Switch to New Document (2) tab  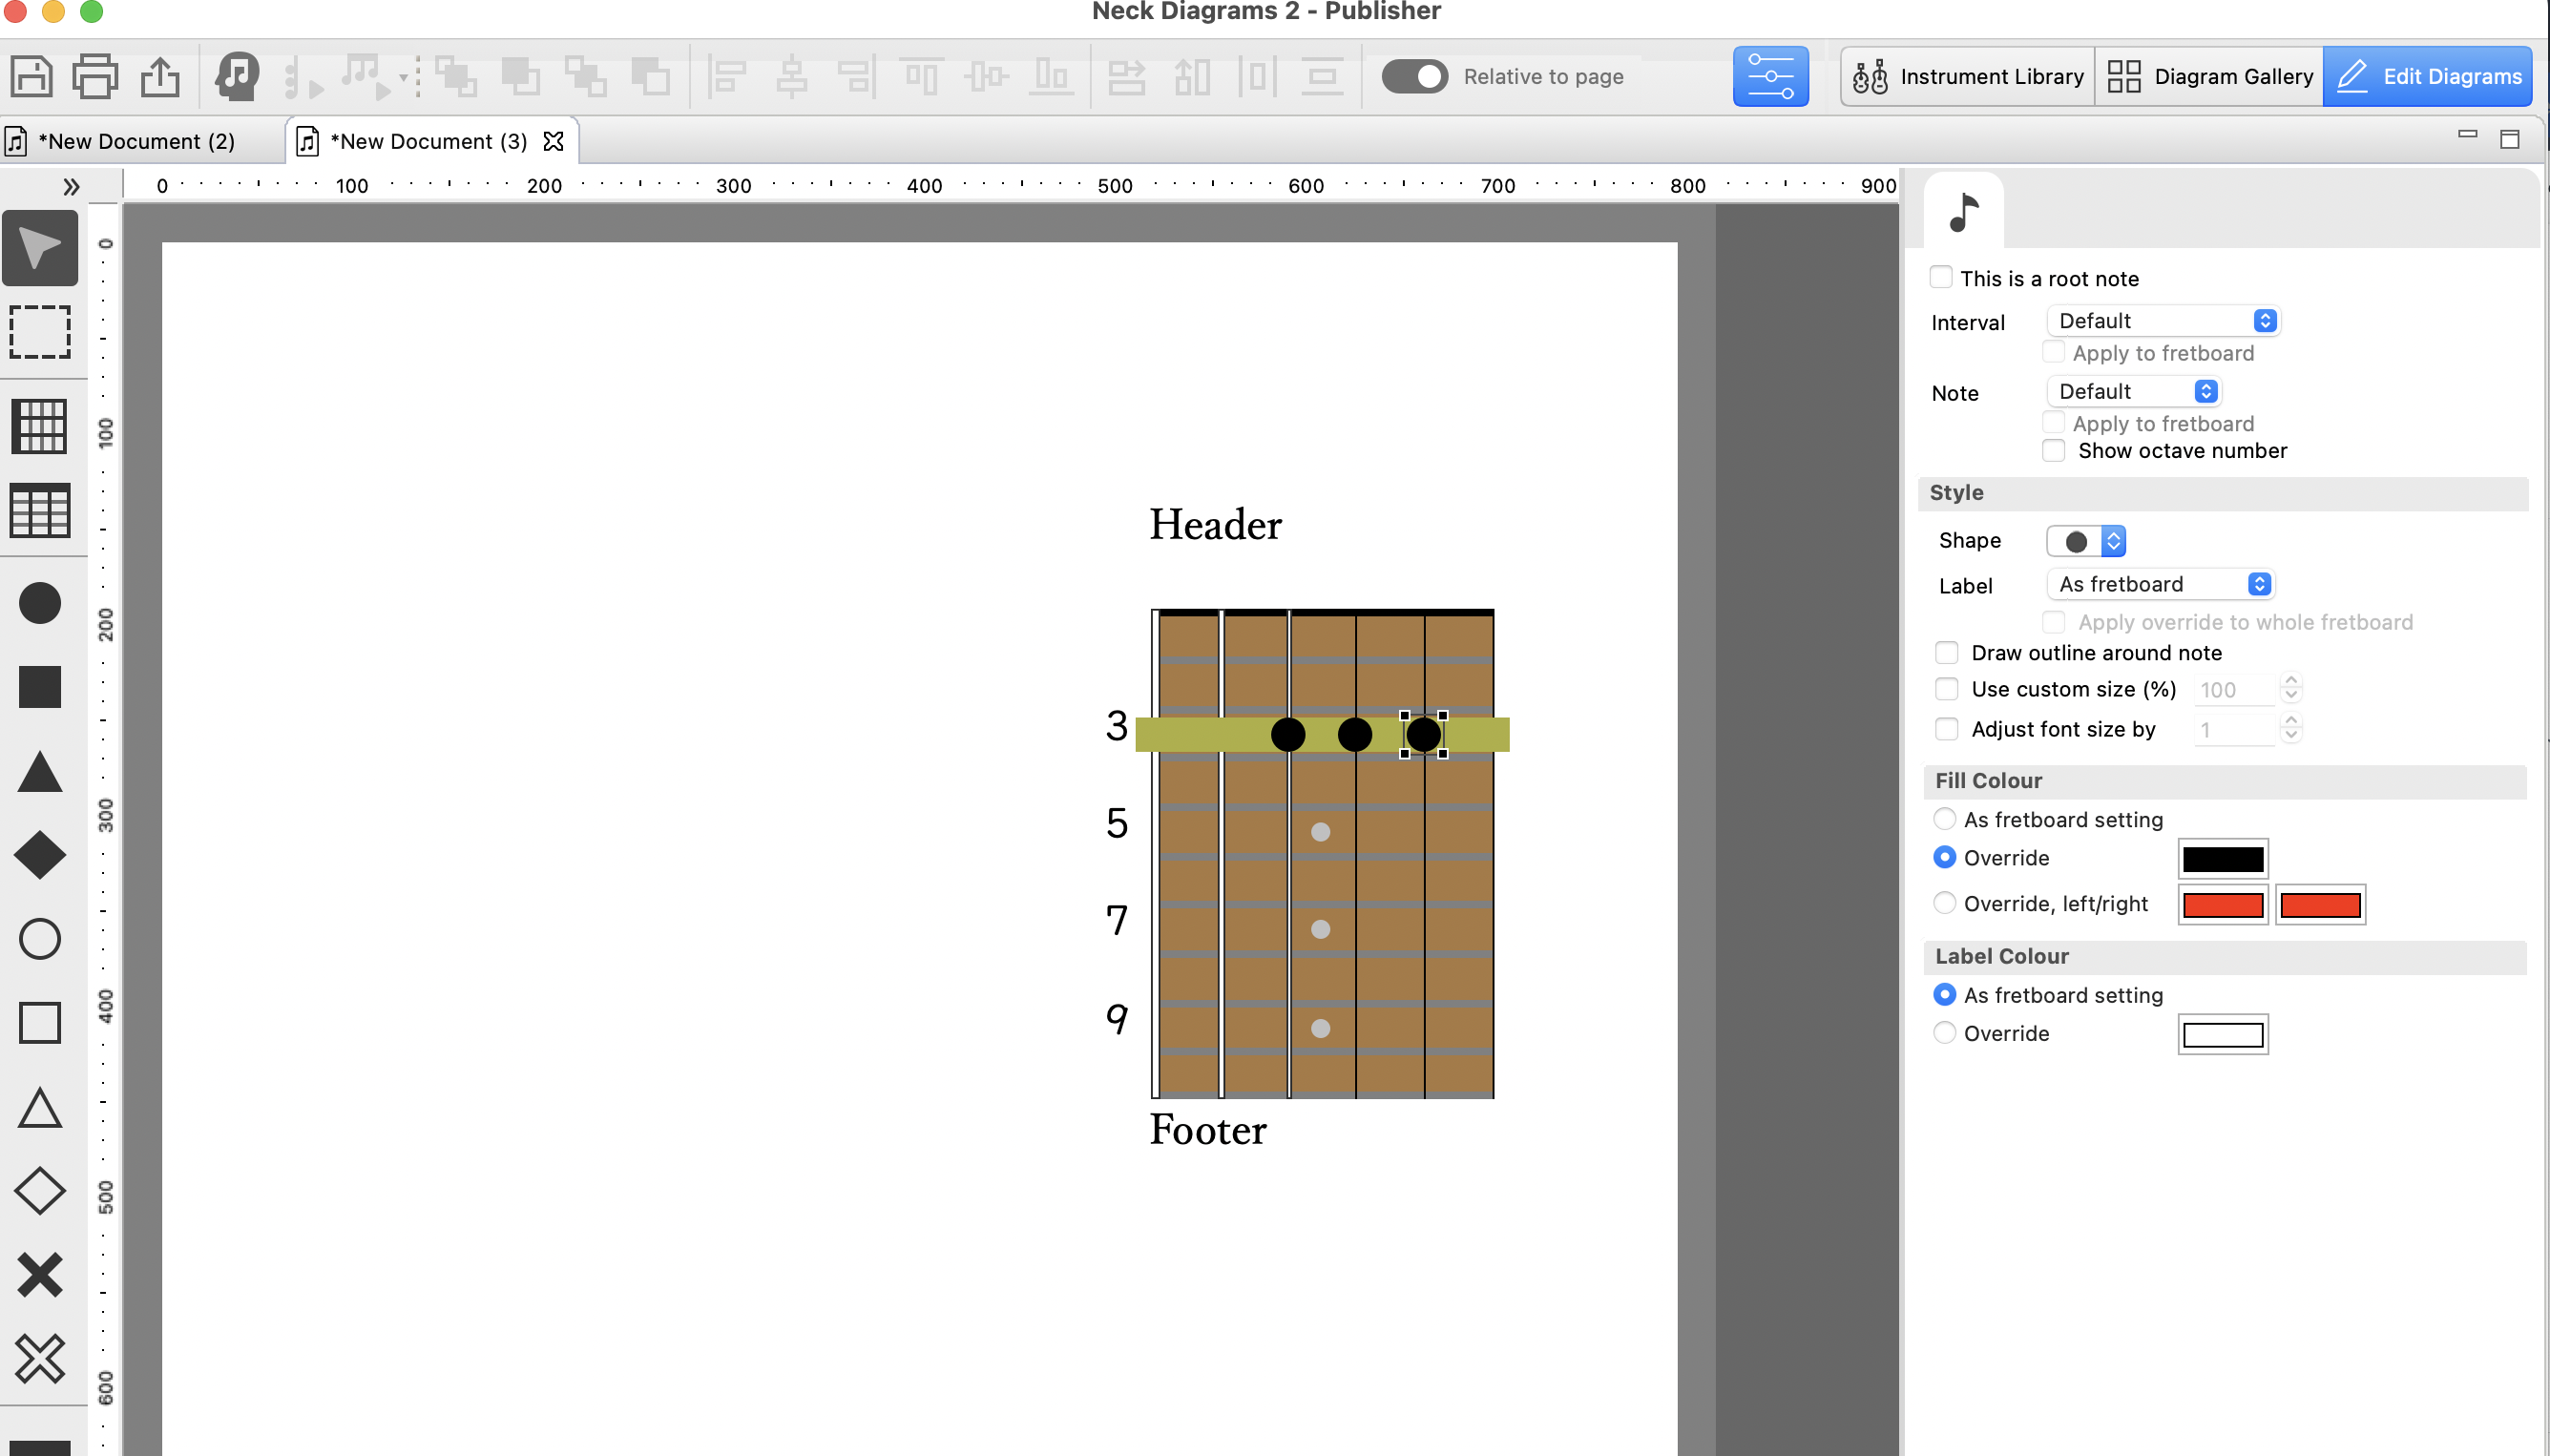[137, 141]
